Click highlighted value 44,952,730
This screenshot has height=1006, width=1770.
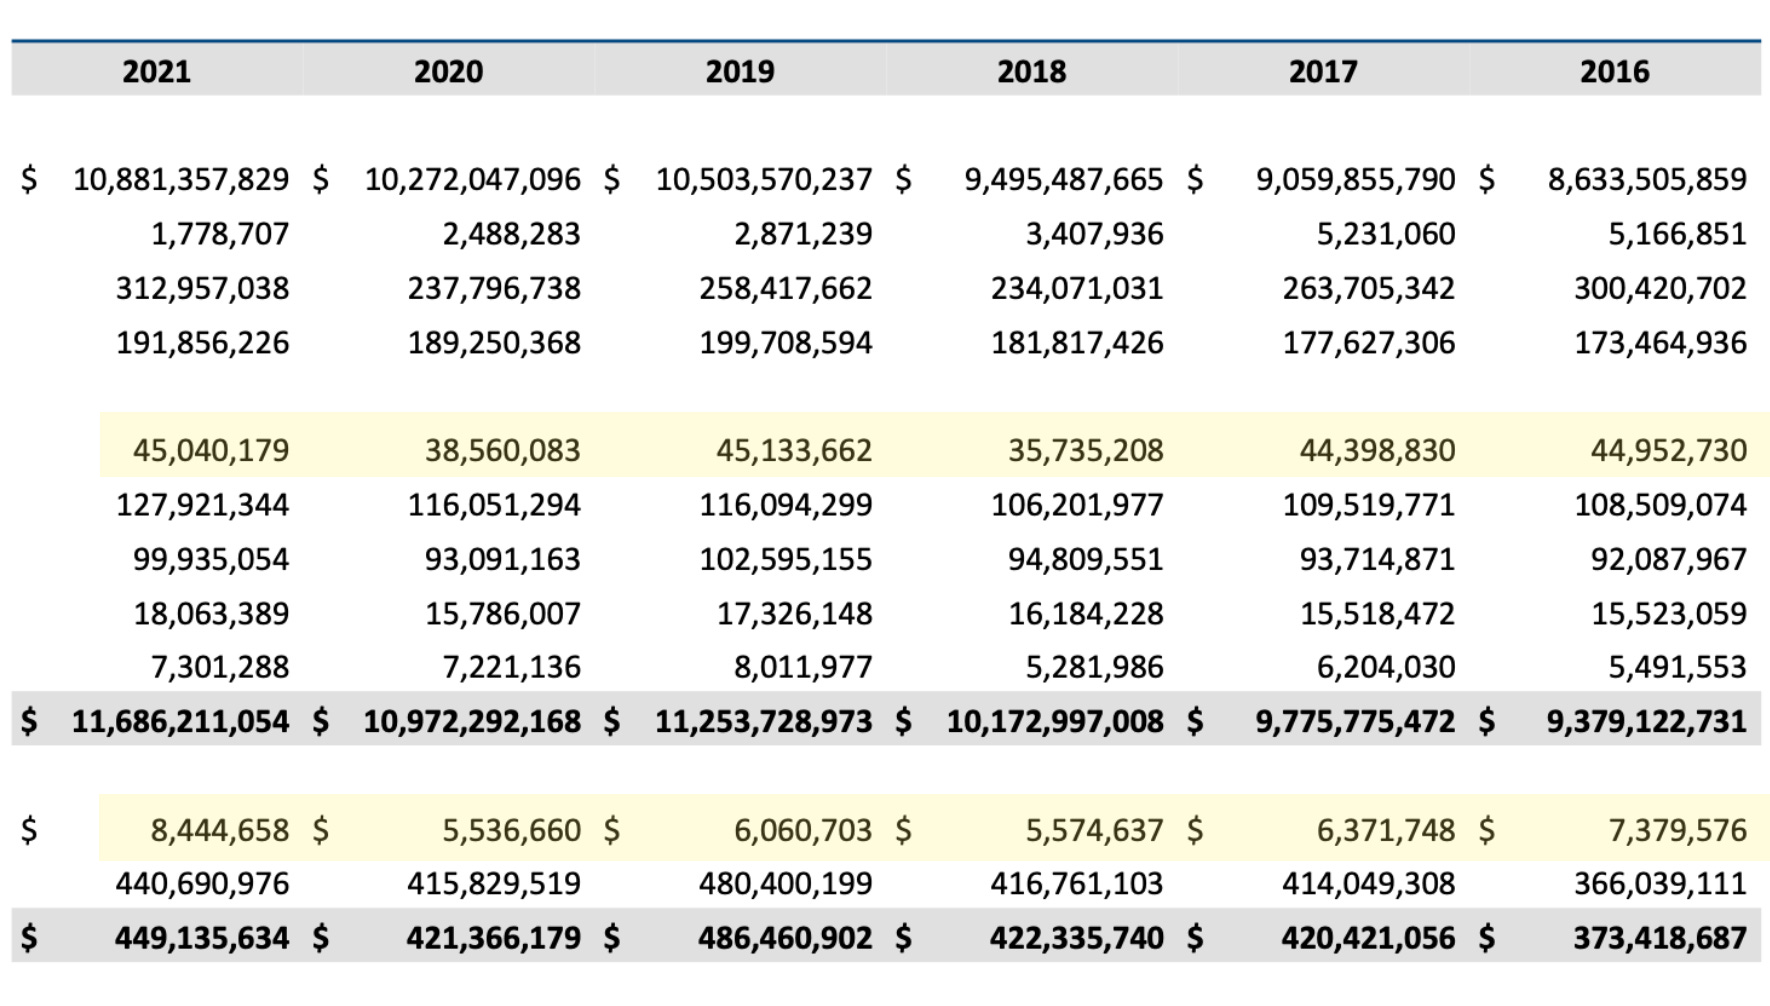[1670, 450]
